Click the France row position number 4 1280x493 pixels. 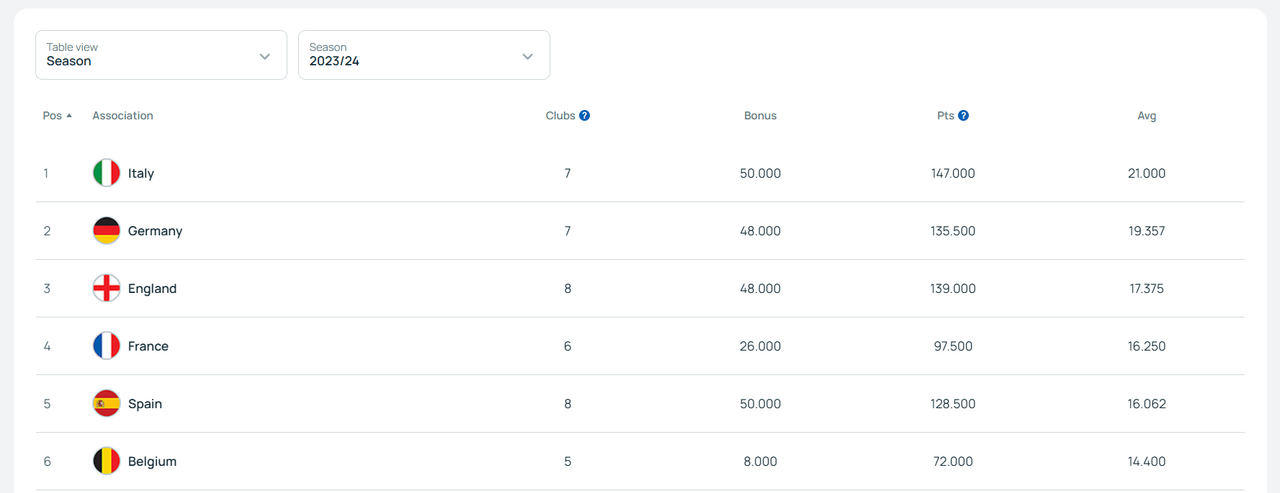[x=46, y=346]
